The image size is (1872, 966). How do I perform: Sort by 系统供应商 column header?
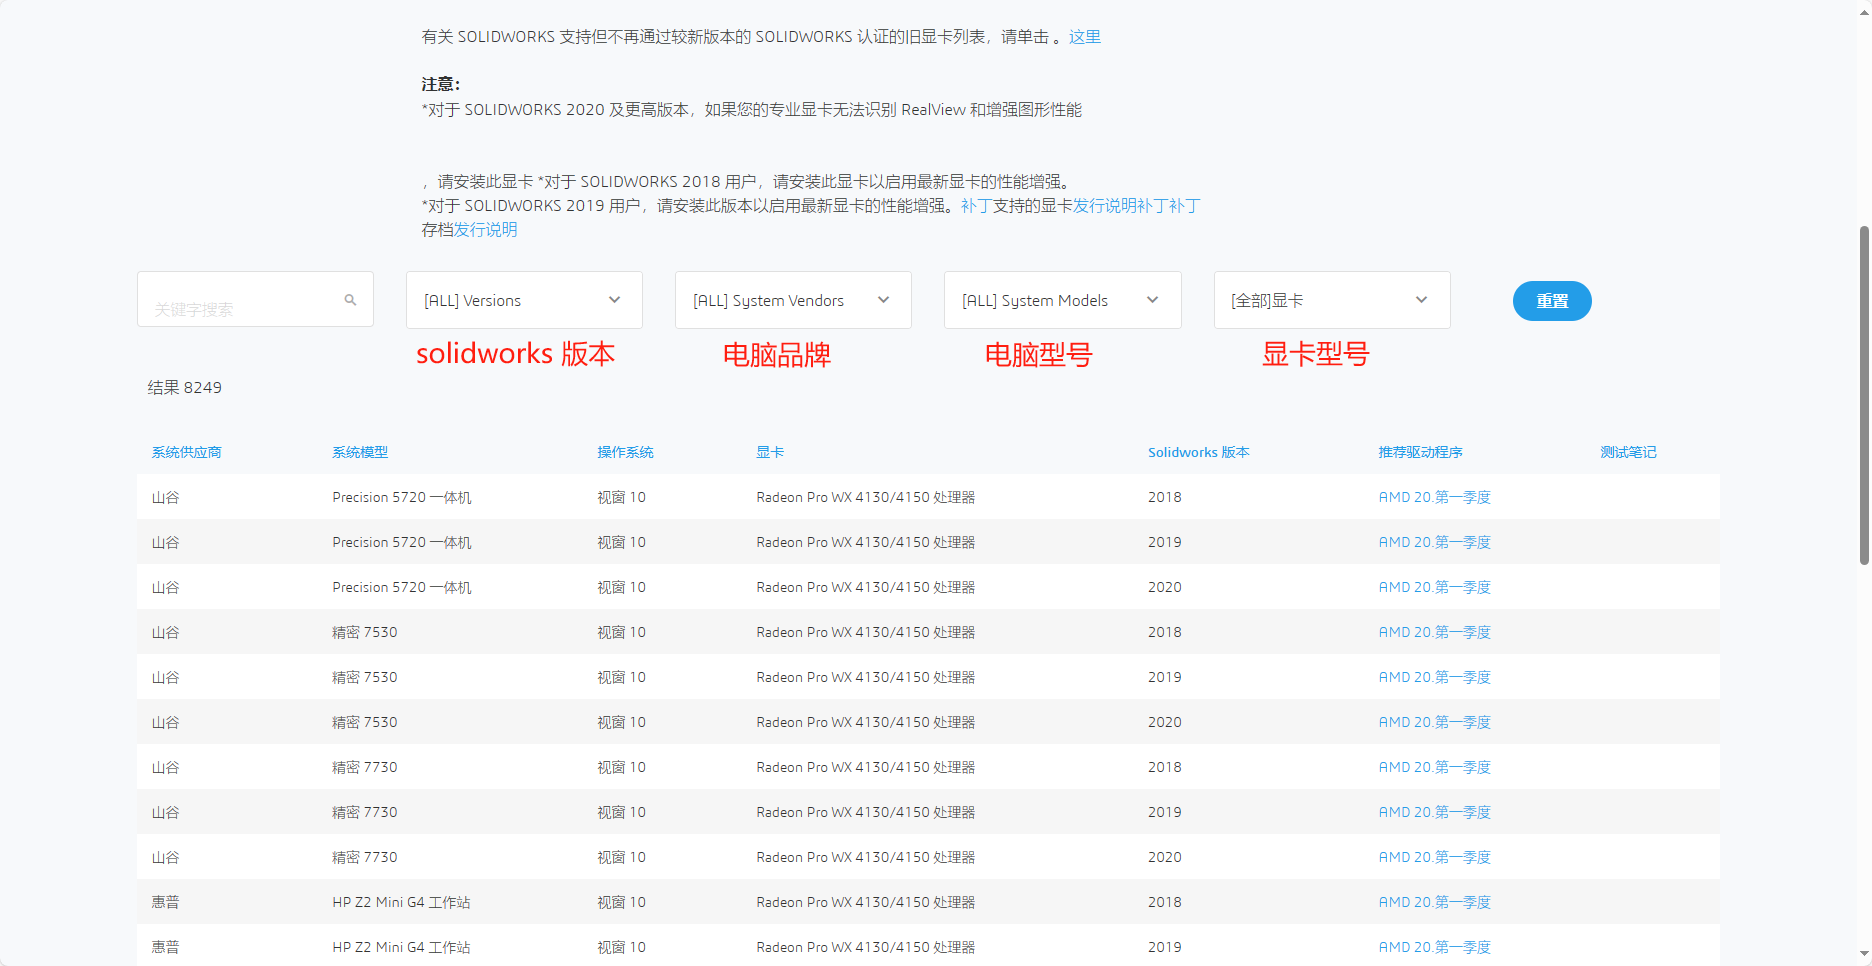click(x=187, y=452)
